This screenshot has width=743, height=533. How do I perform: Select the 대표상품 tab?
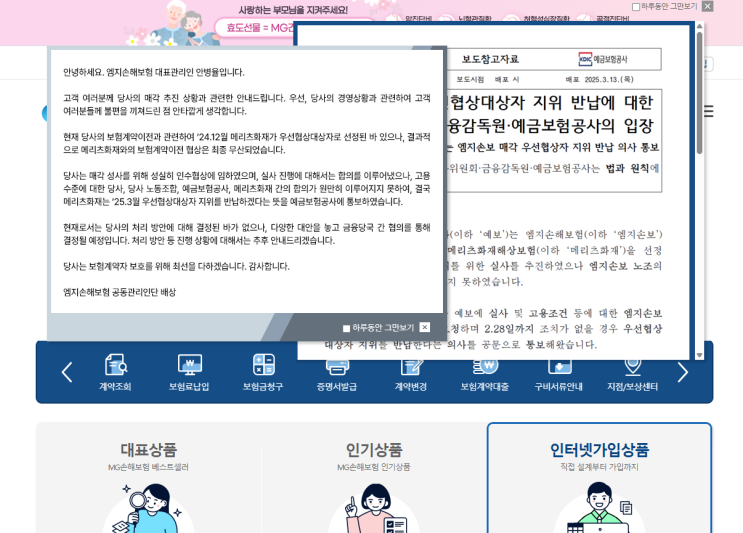pos(148,449)
